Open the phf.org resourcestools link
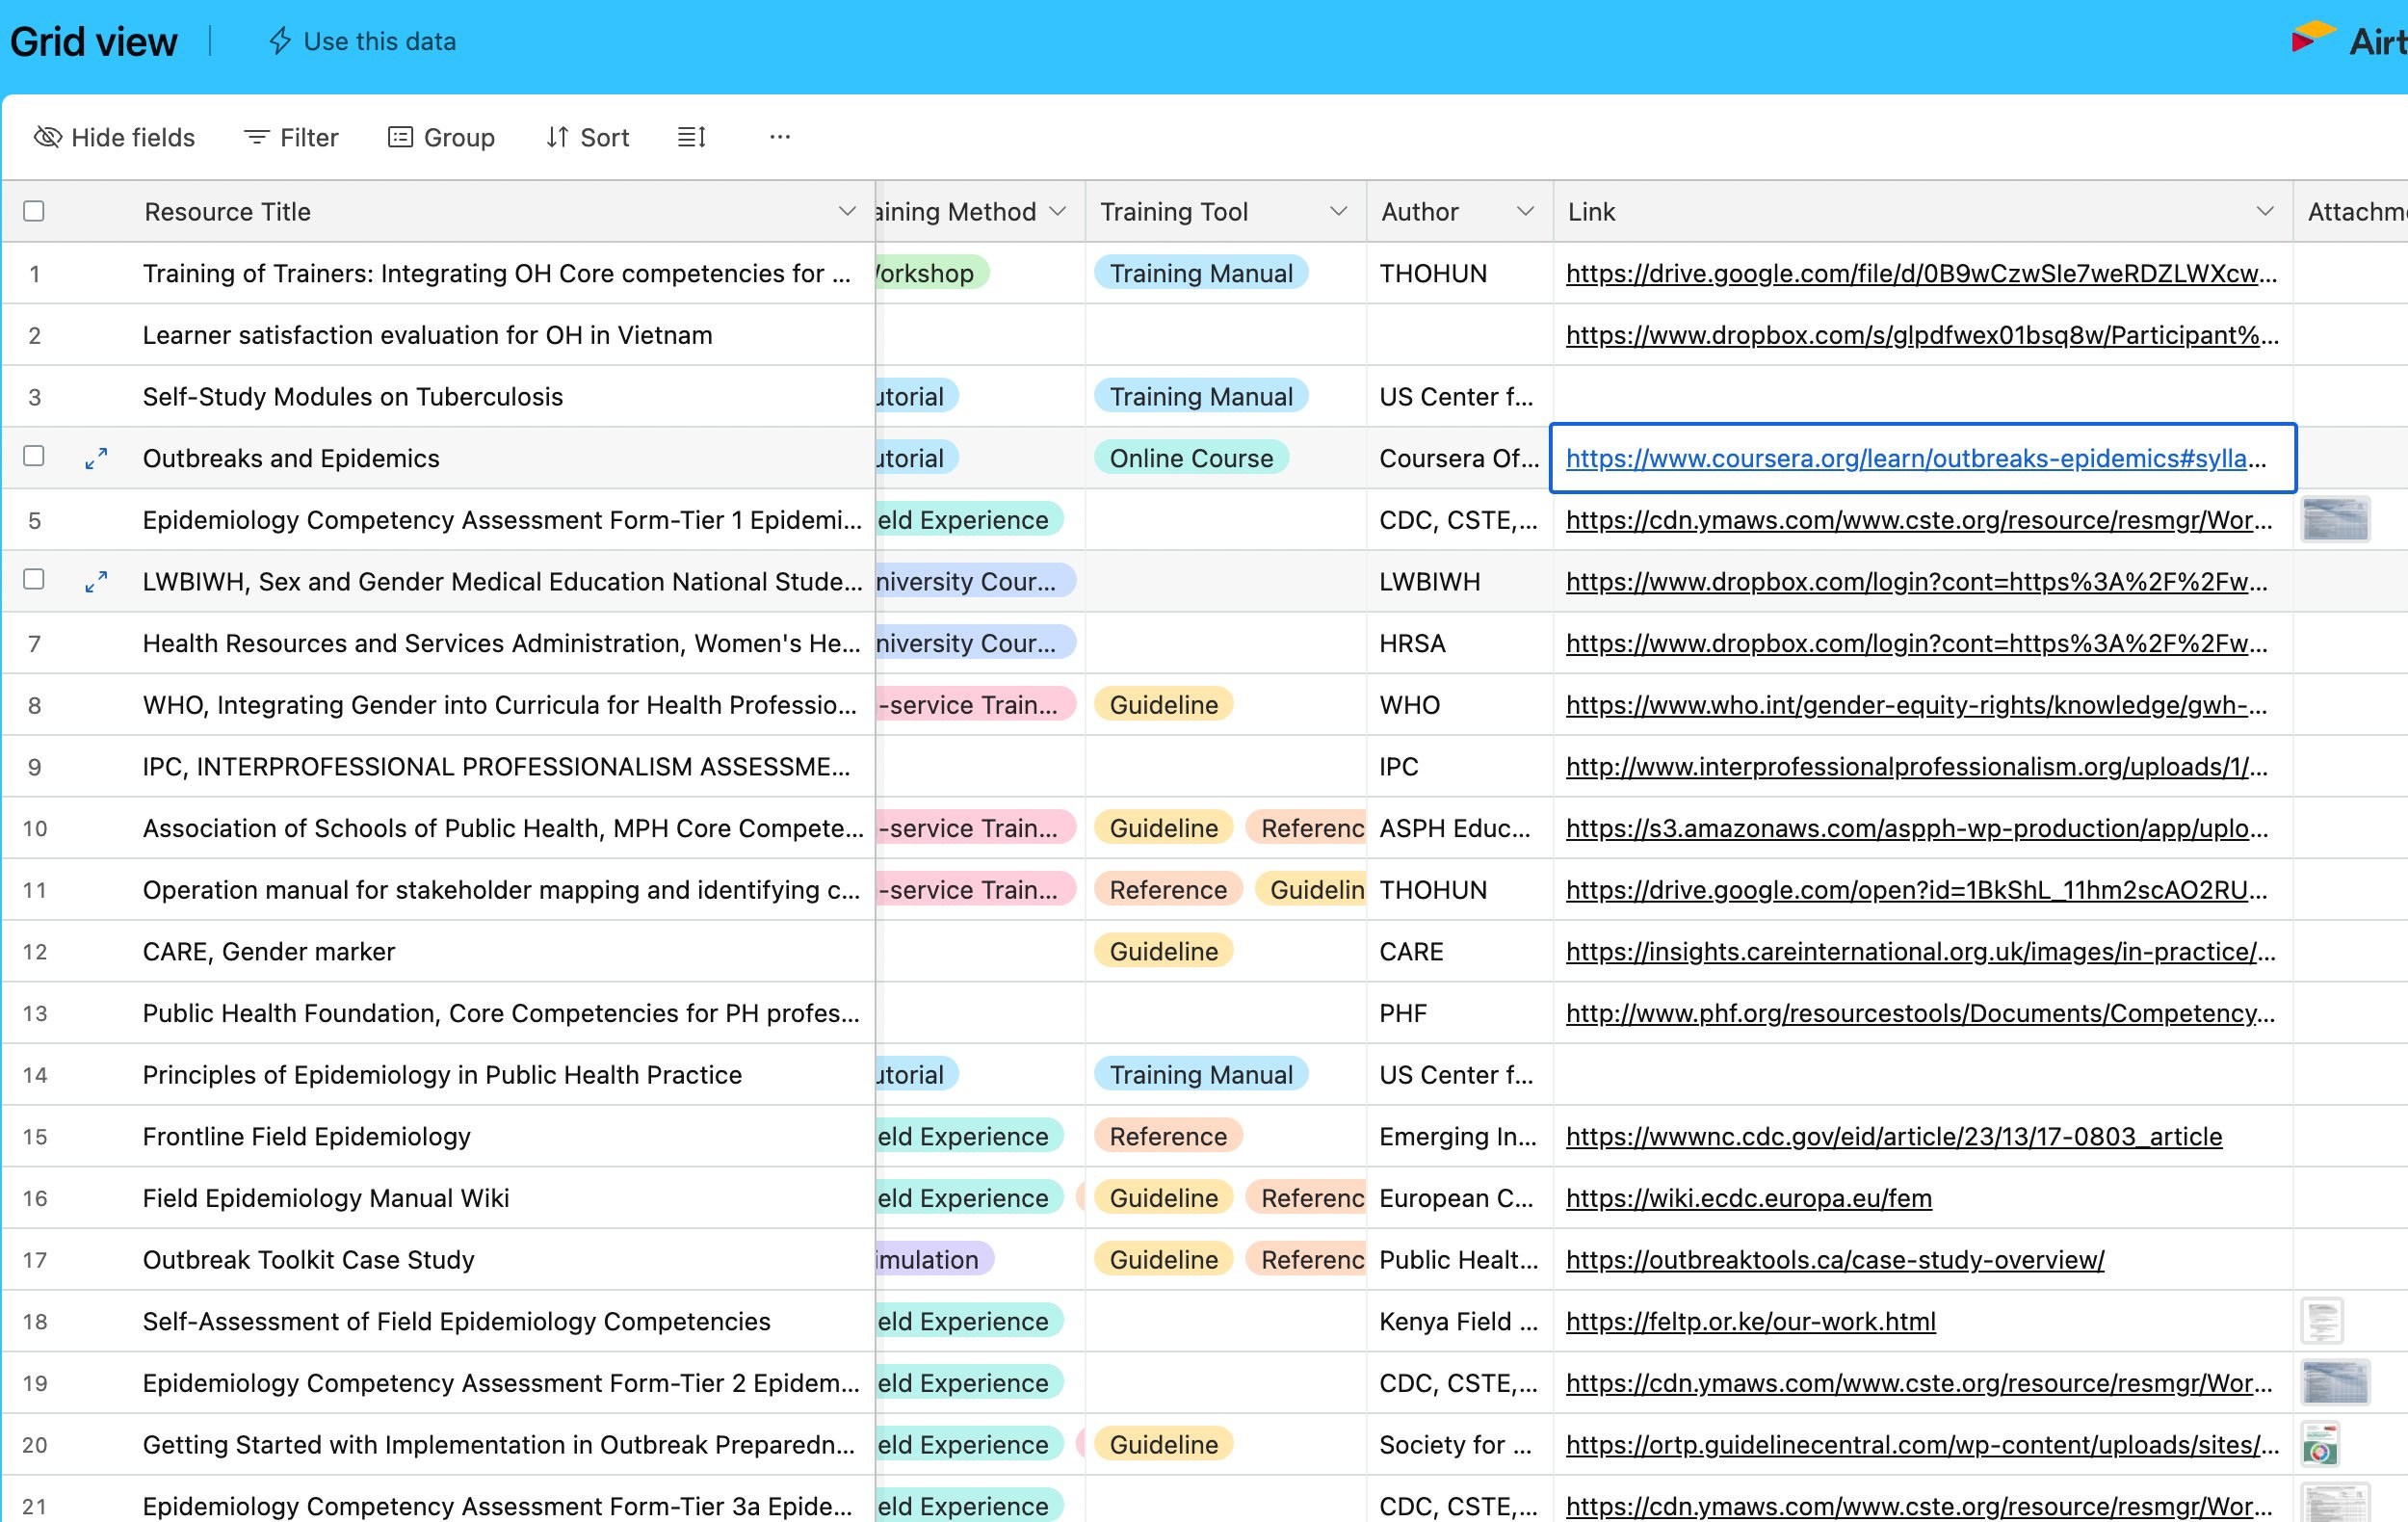Viewport: 2408px width, 1522px height. click(1920, 1013)
